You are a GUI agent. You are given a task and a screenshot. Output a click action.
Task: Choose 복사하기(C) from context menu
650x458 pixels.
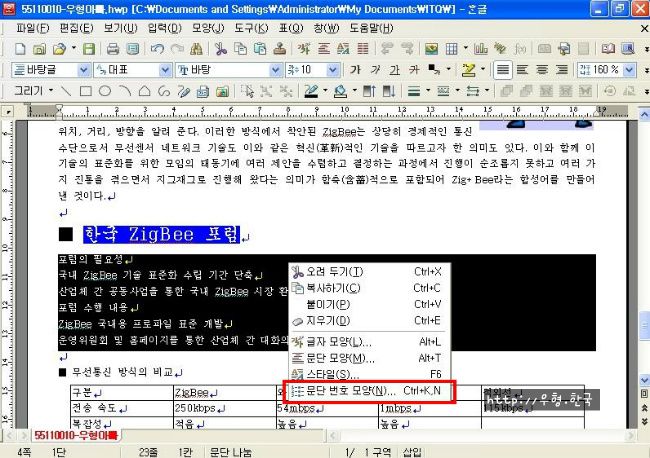point(367,288)
